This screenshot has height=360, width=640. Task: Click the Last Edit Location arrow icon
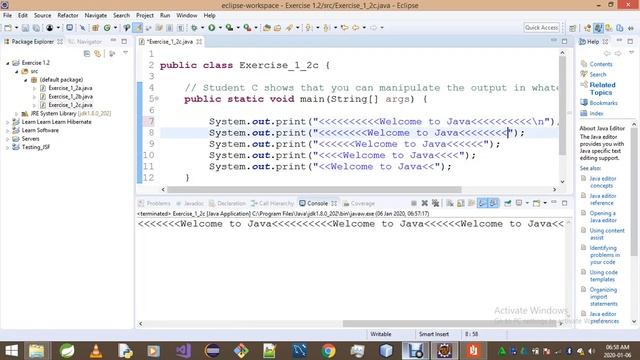click(x=344, y=28)
